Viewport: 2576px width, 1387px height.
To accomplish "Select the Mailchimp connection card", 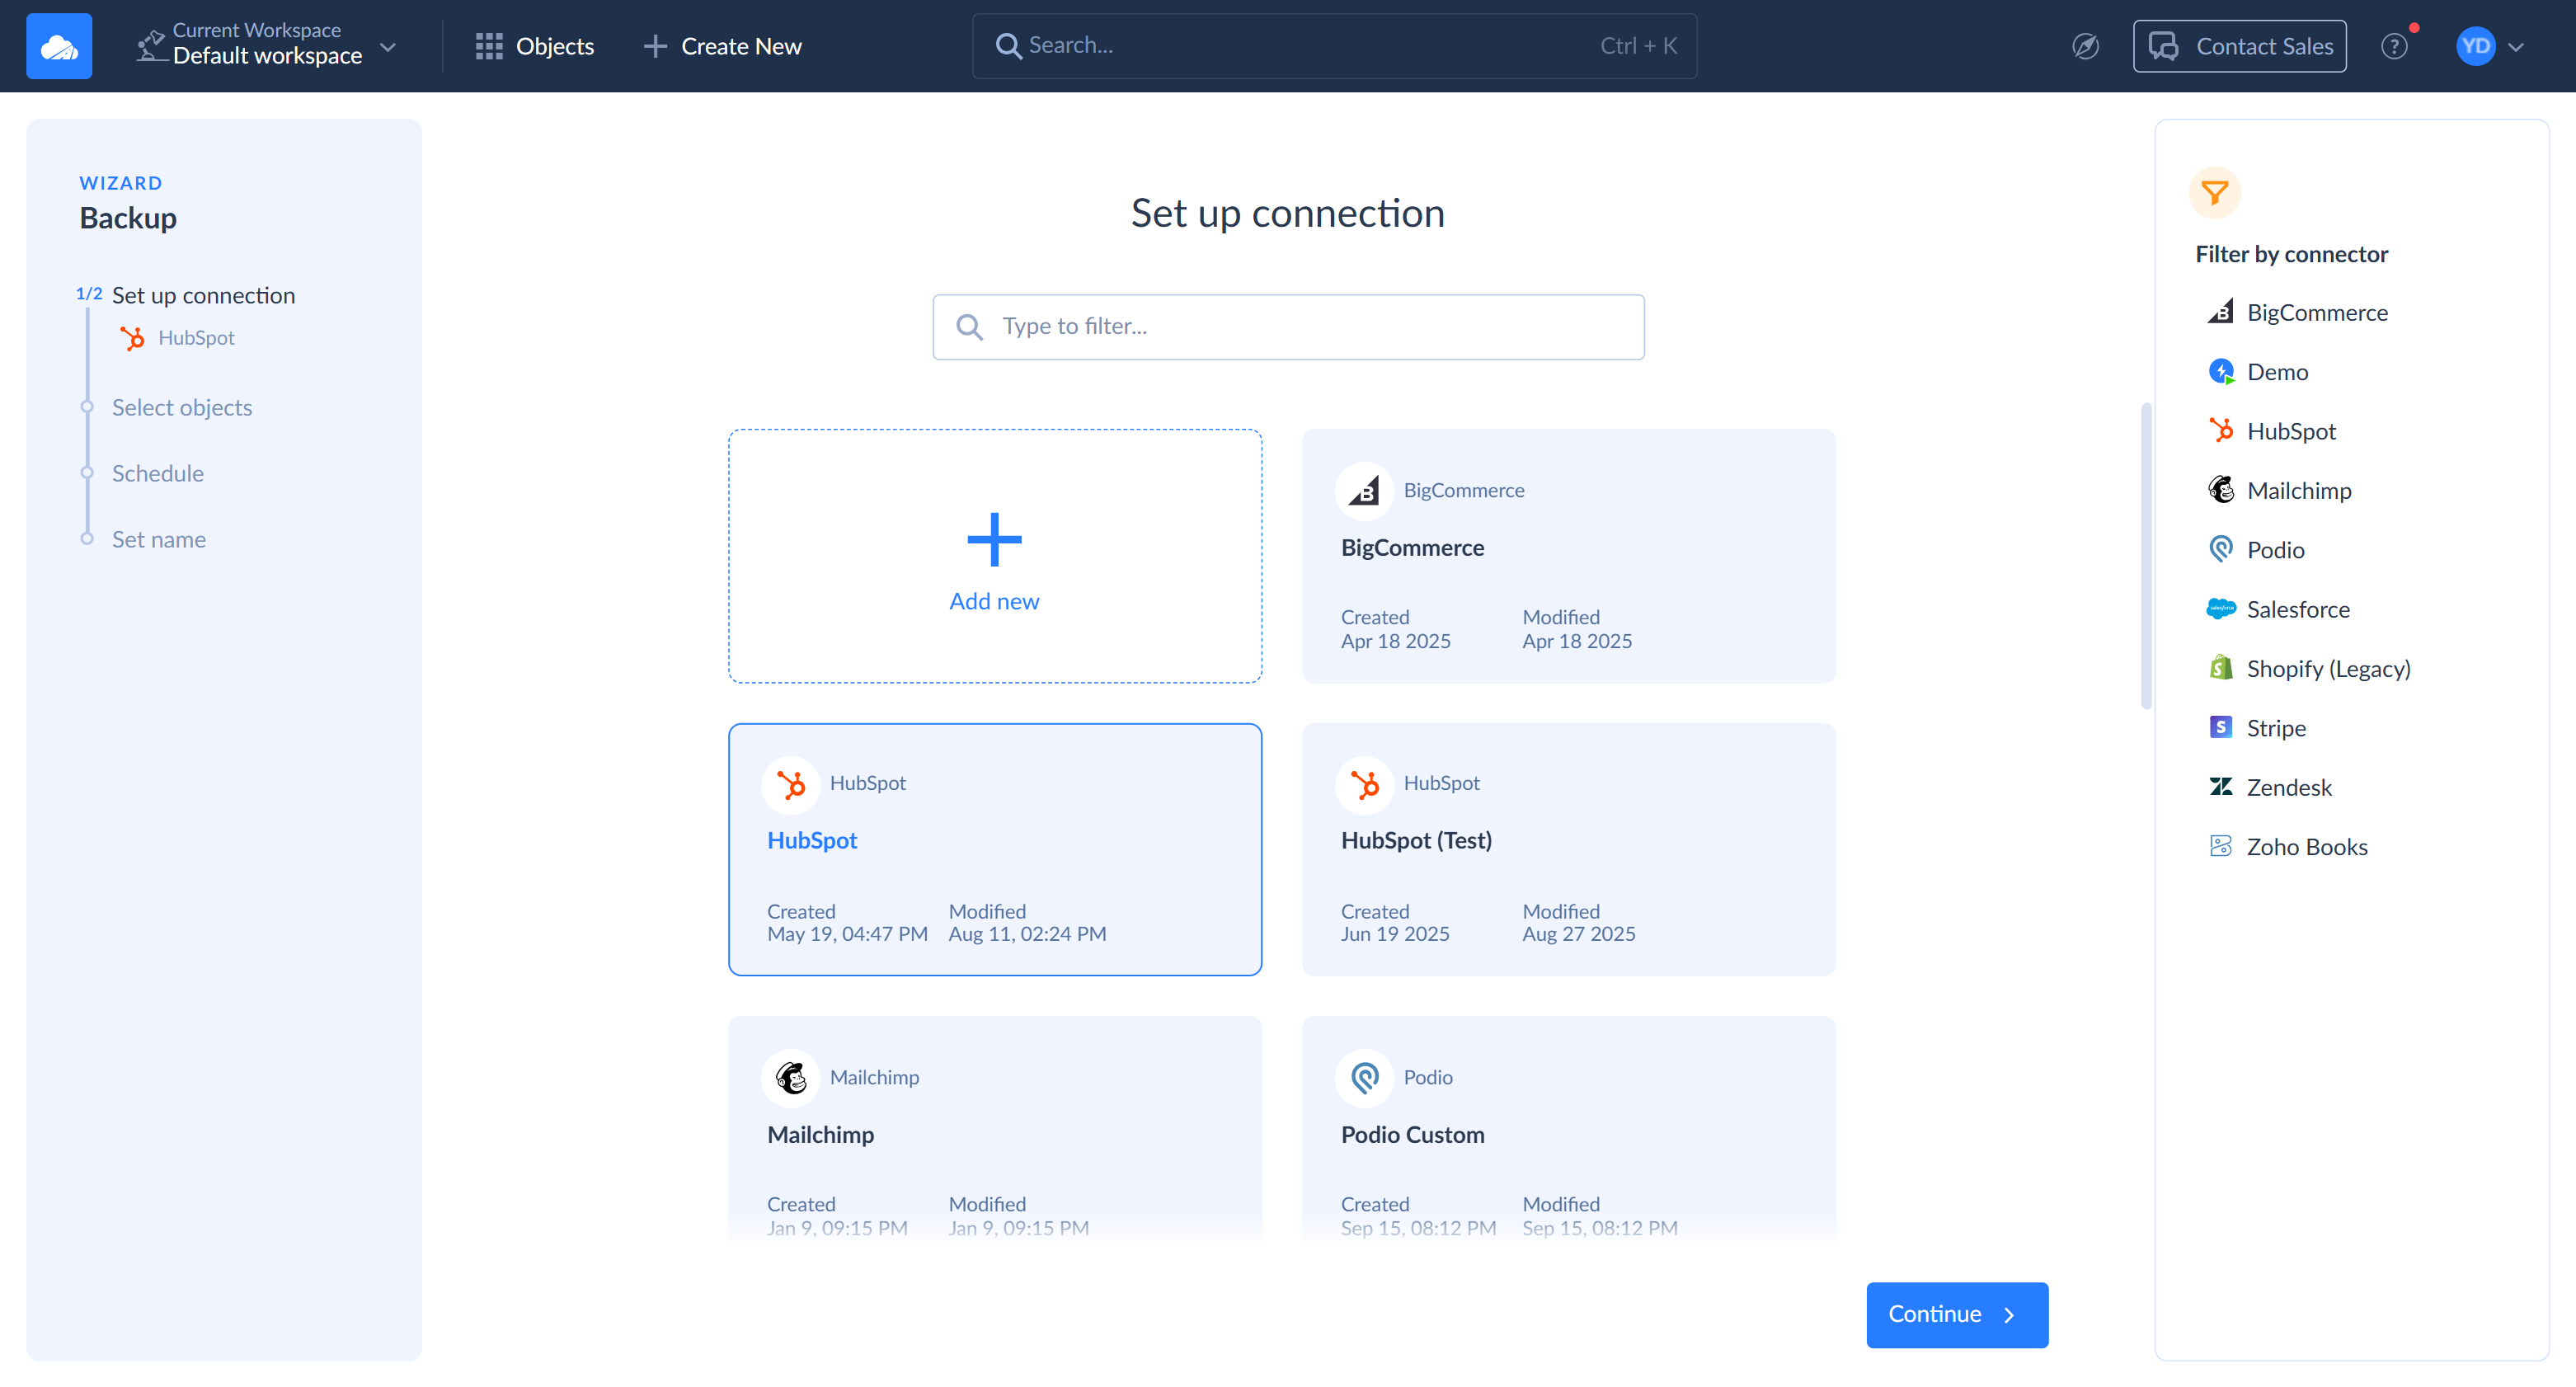I will tap(994, 1130).
